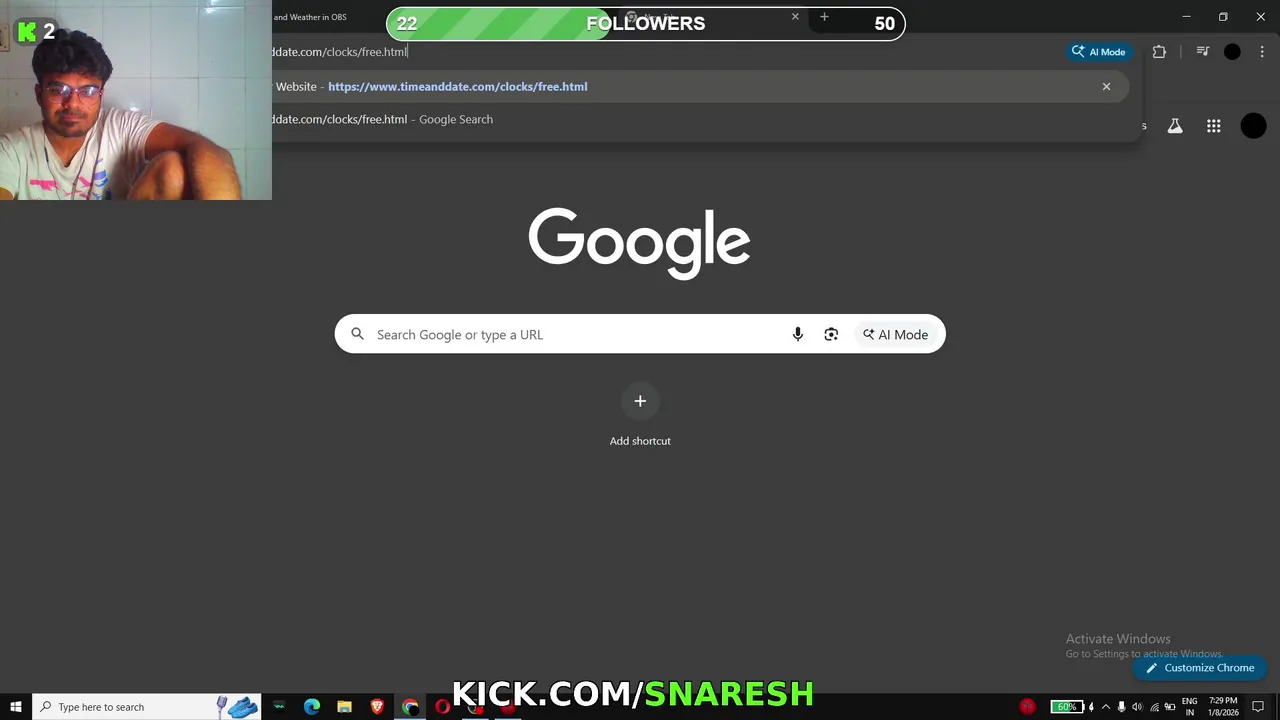The width and height of the screenshot is (1280, 720).
Task: Restore down the Chrome window
Action: (1223, 17)
